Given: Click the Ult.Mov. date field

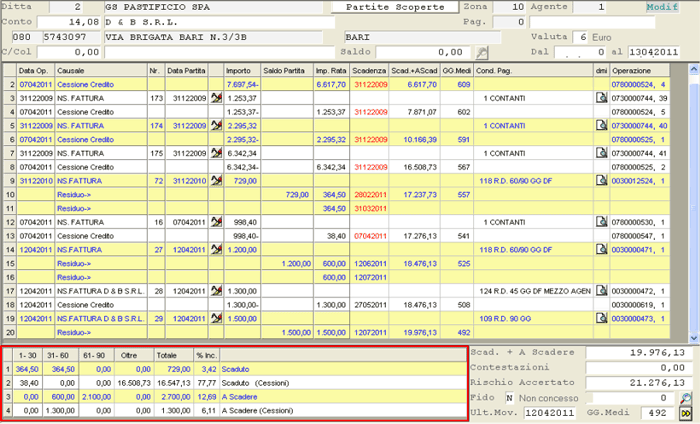Looking at the screenshot, I should coord(547,412).
